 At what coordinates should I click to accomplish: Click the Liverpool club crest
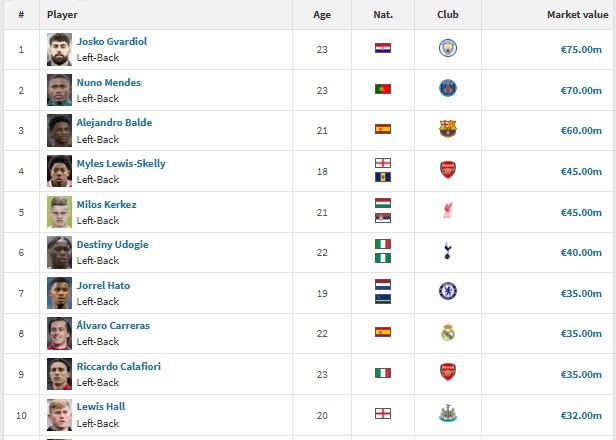tap(447, 211)
